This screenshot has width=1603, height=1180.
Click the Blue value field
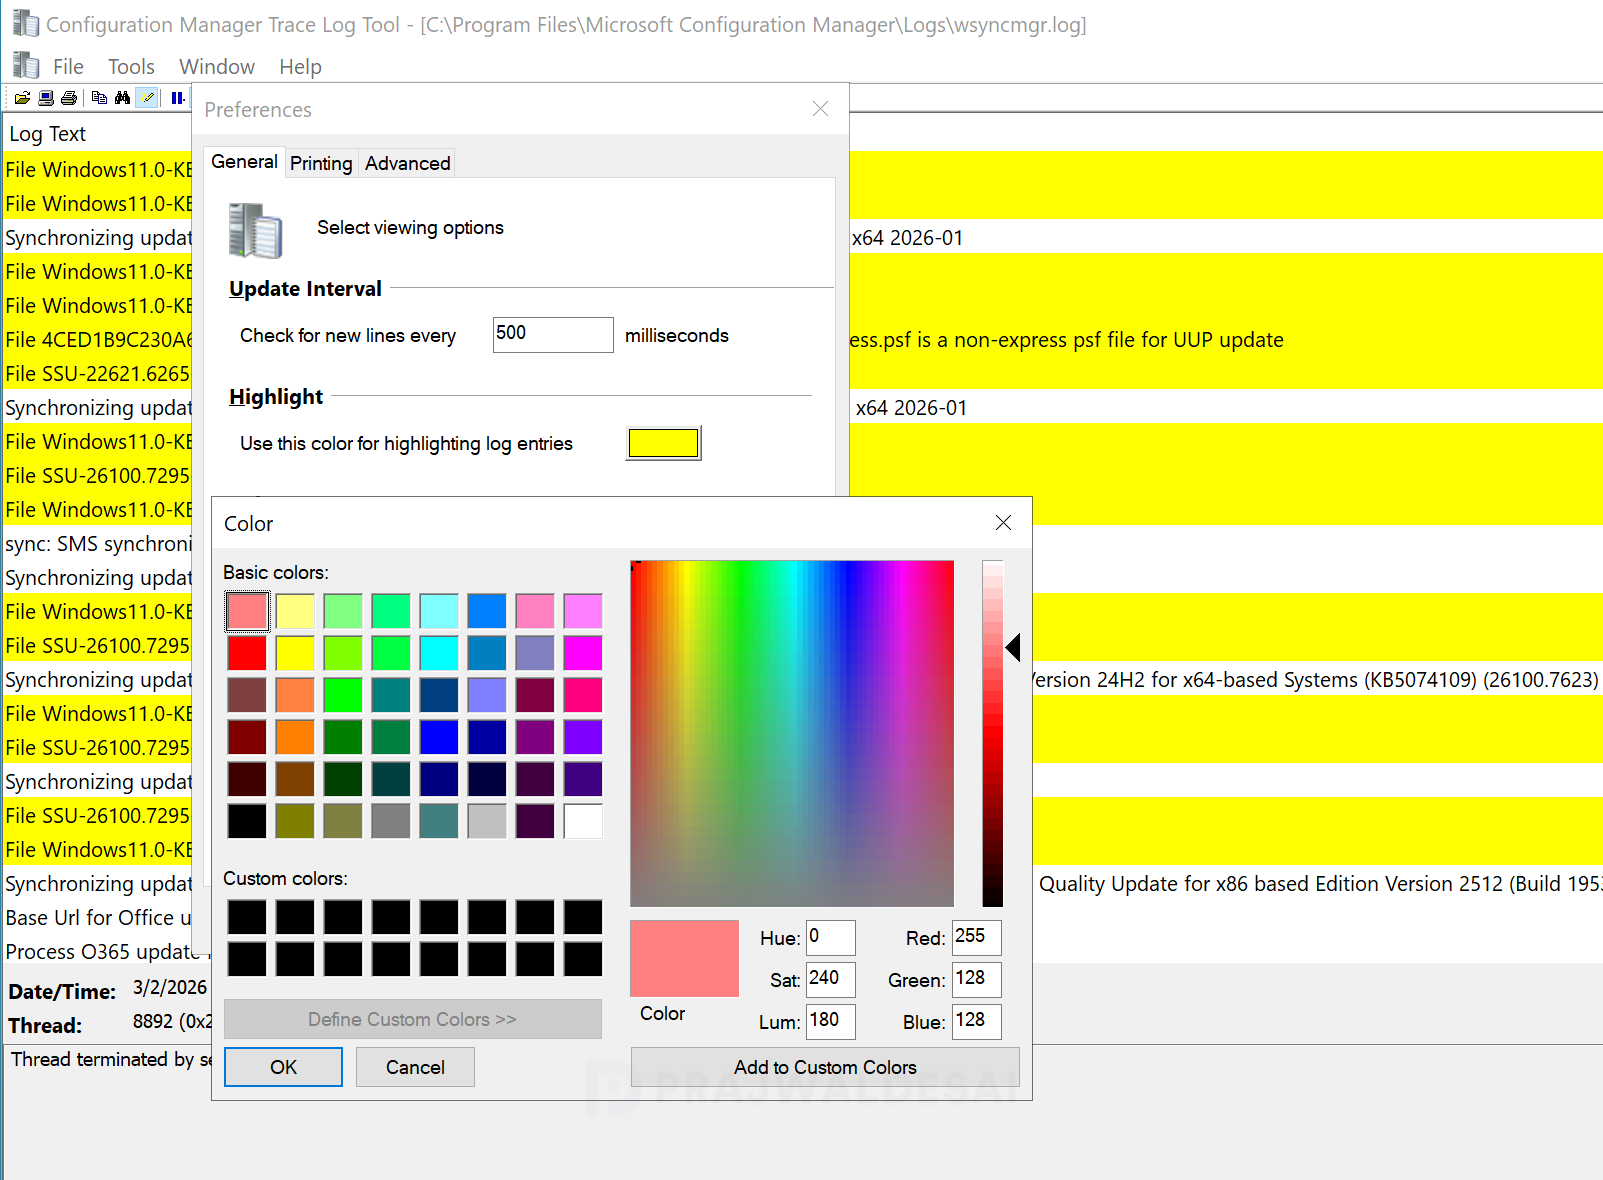tap(977, 1021)
